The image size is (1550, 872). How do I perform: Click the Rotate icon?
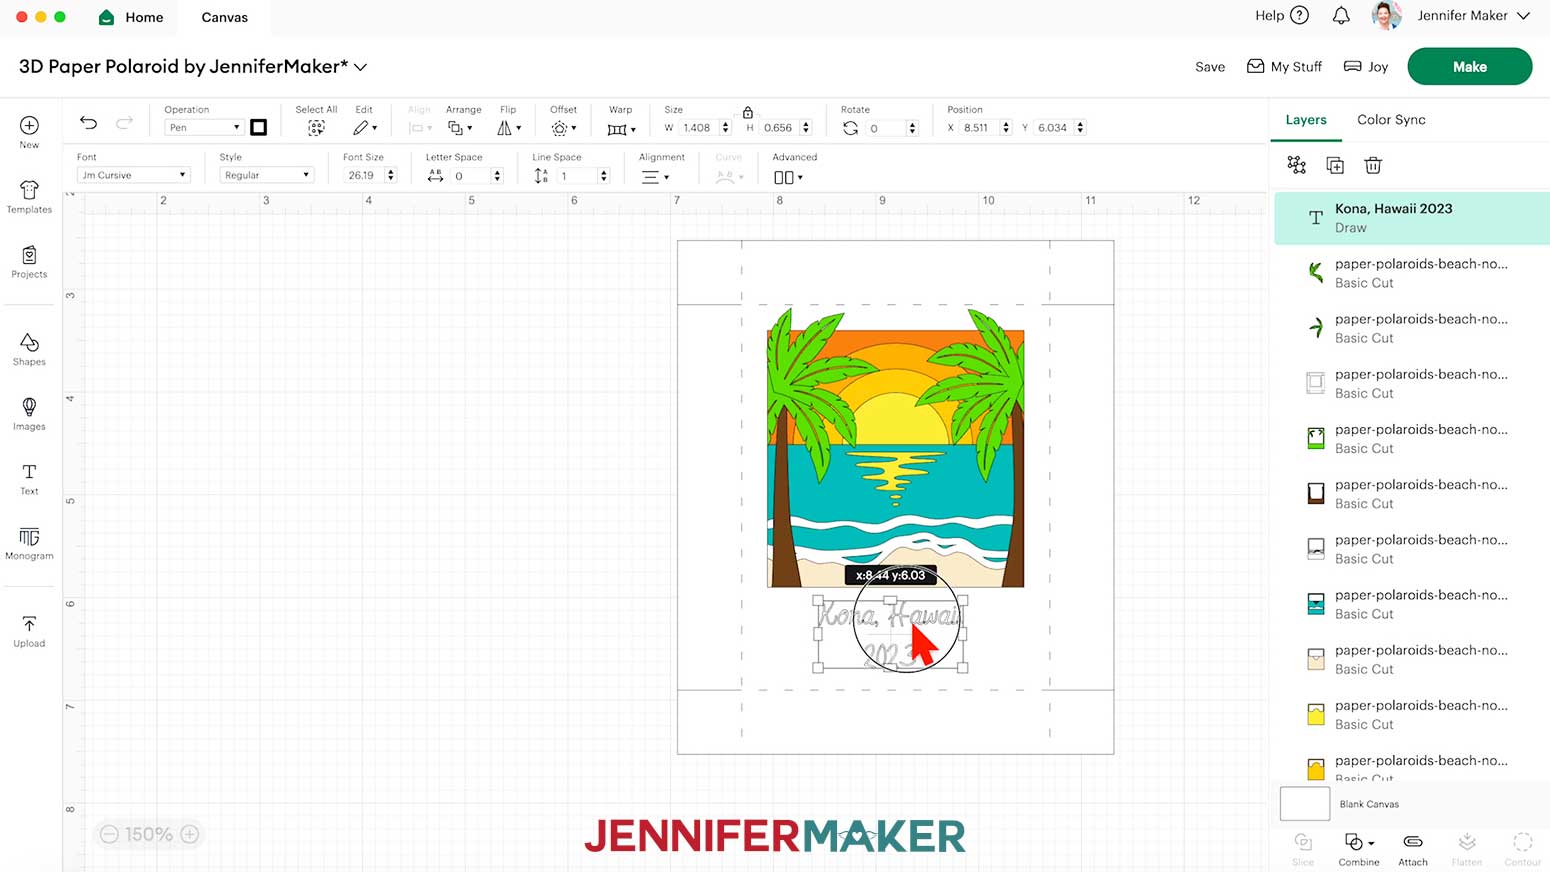[x=850, y=128]
